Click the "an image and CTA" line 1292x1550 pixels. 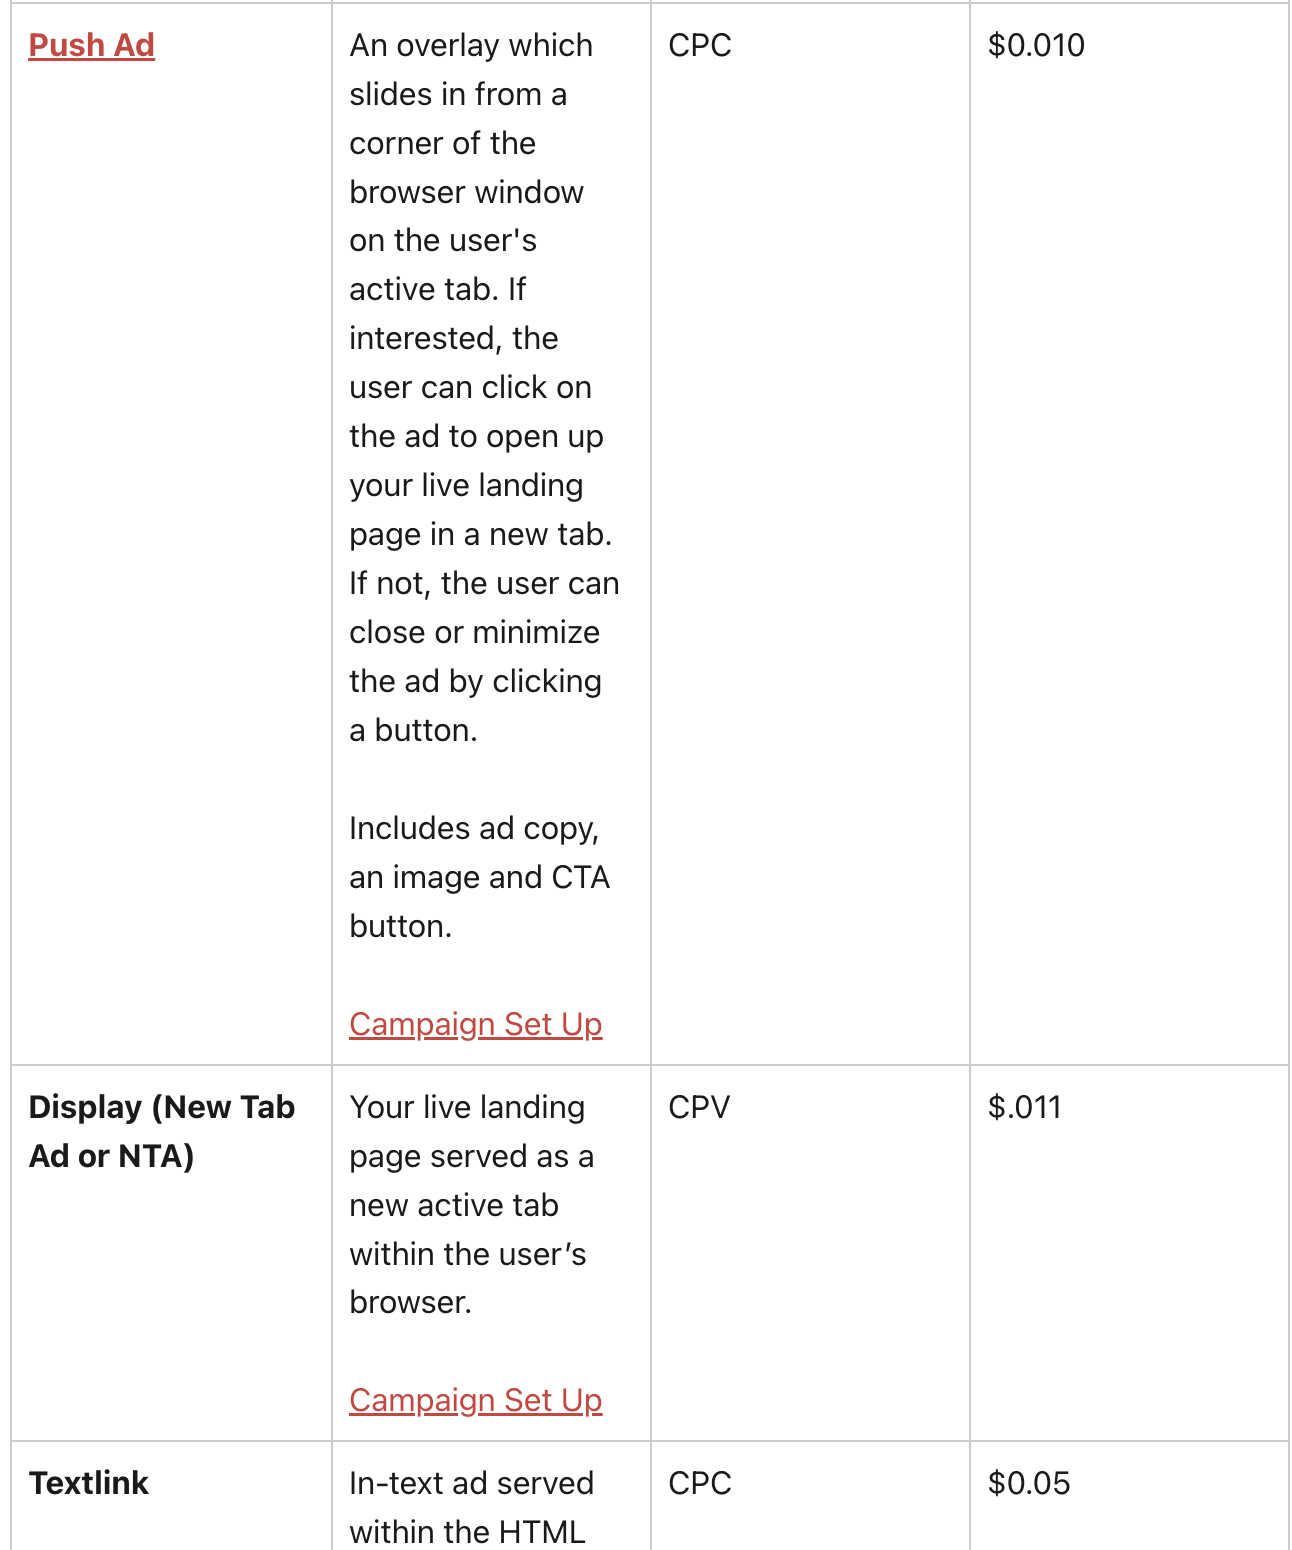(479, 878)
